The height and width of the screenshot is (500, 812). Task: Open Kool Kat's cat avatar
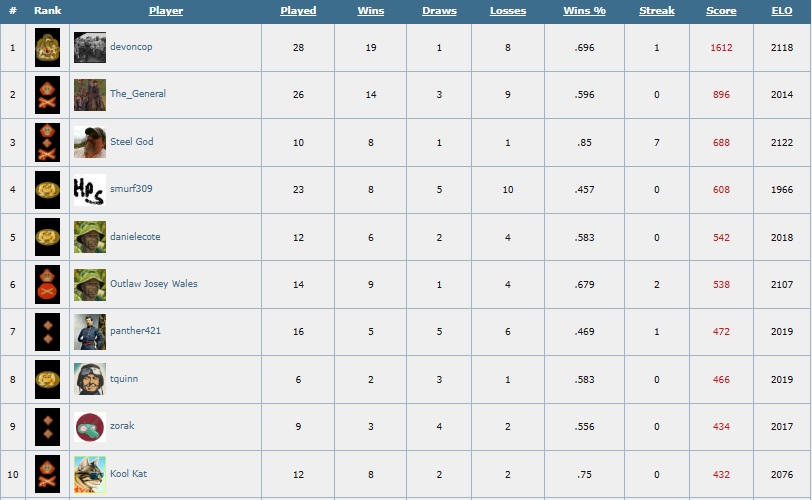click(90, 474)
